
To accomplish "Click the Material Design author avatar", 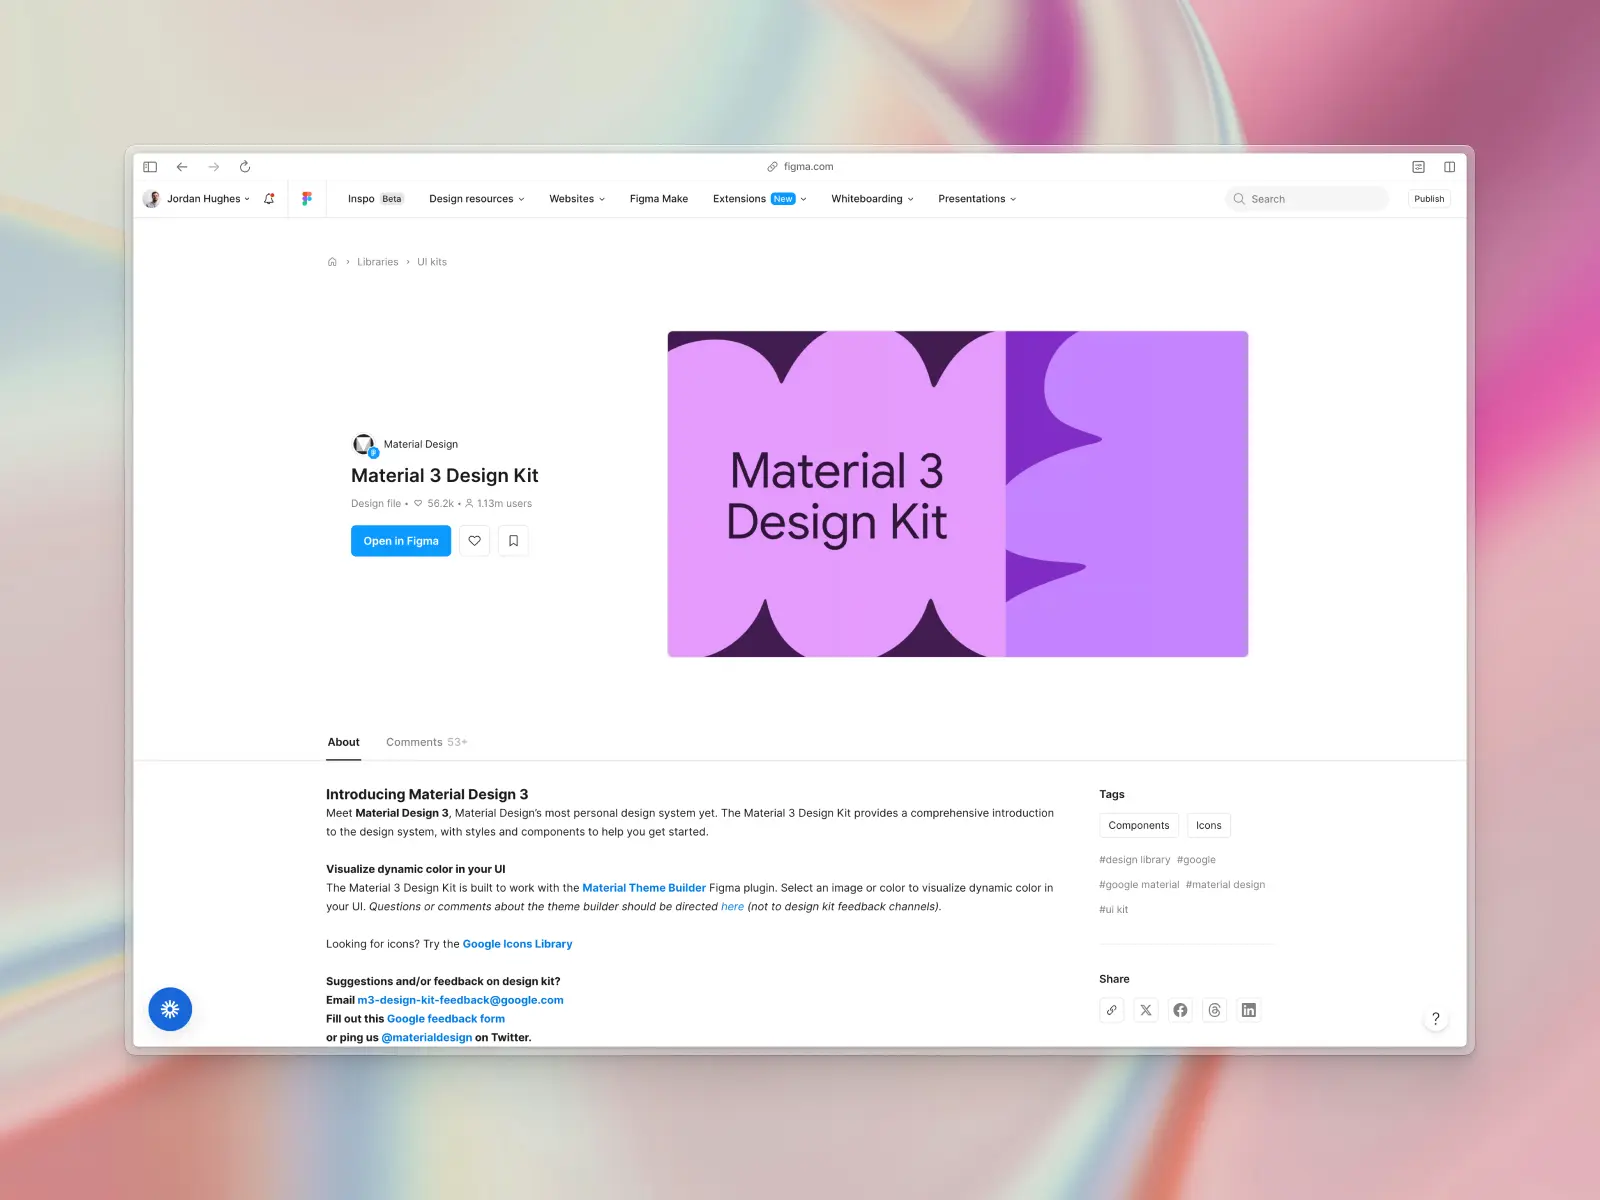I will [x=364, y=444].
